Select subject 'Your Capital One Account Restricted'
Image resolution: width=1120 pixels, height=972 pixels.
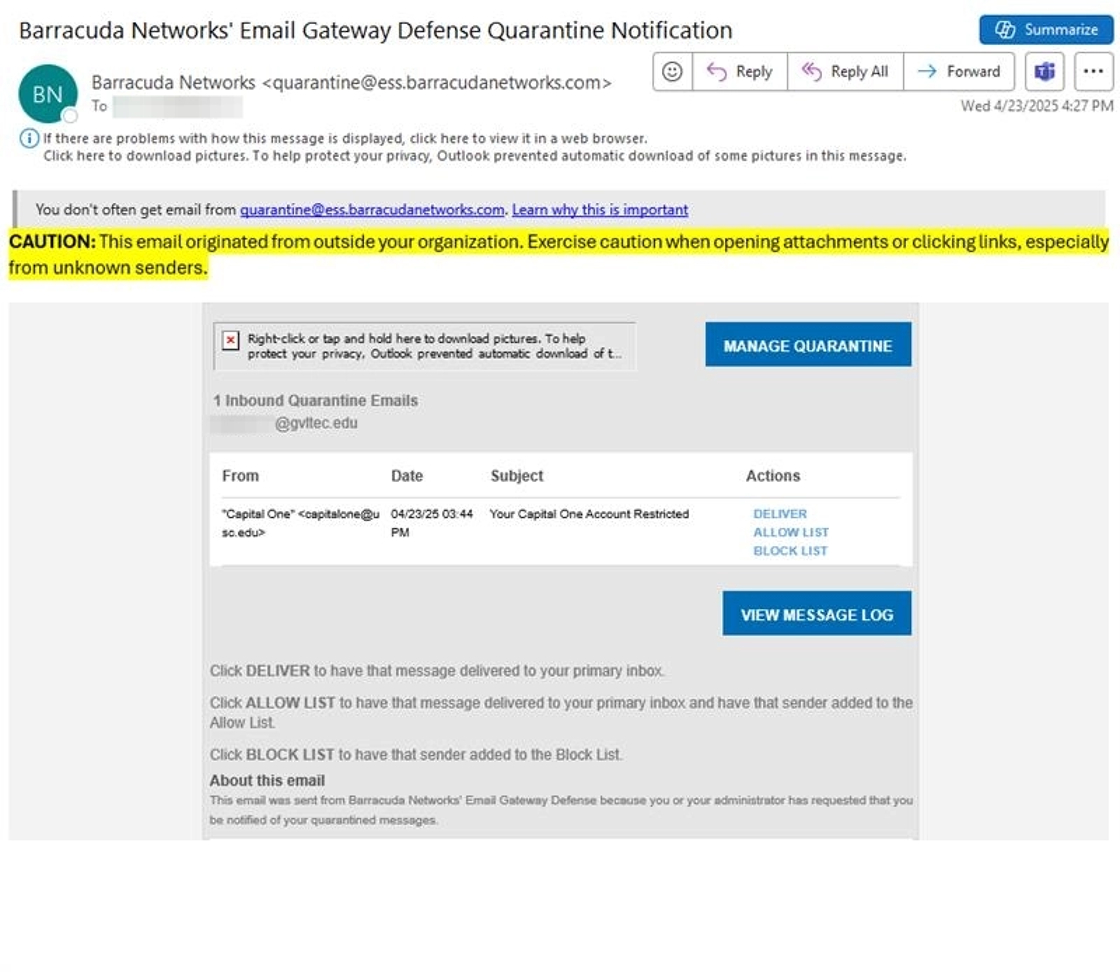click(x=589, y=514)
